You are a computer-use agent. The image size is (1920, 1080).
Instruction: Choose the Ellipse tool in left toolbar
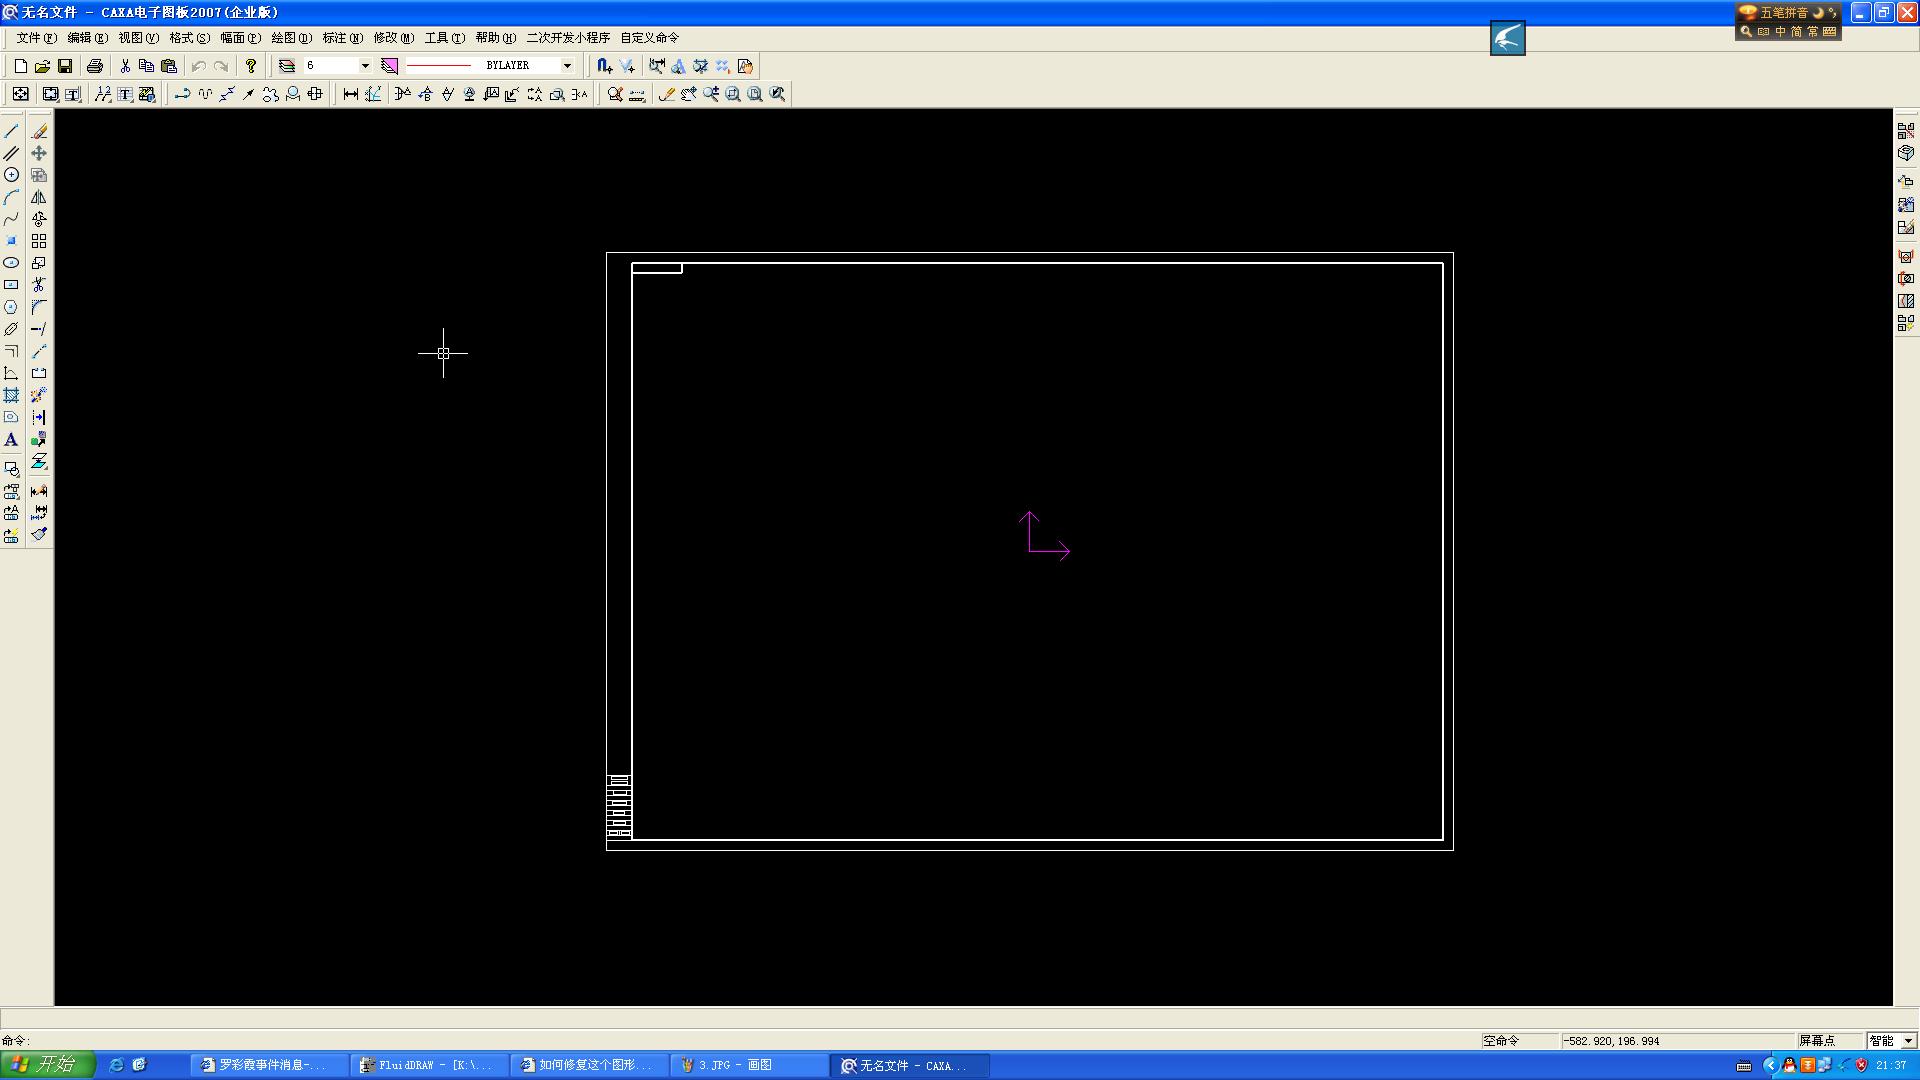(x=11, y=263)
